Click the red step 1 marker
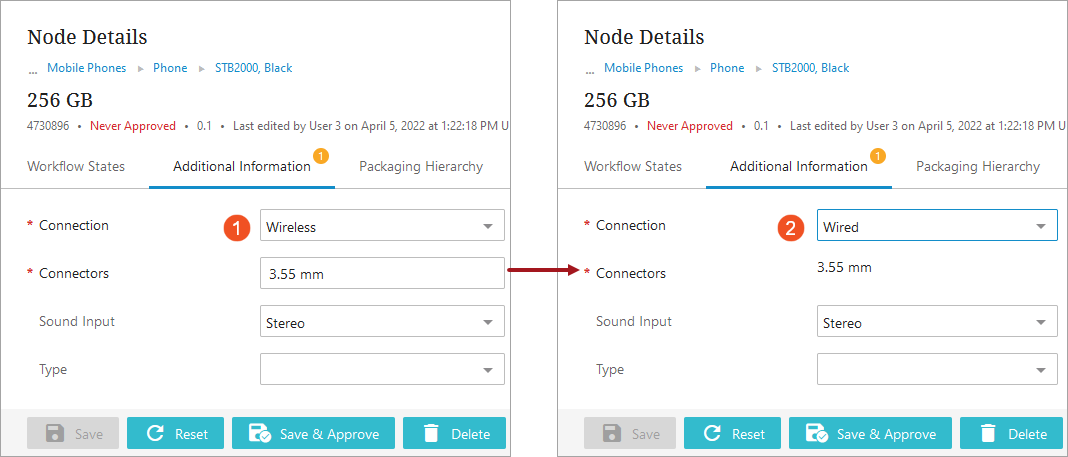Screen dimensions: 1068x457 (235, 227)
